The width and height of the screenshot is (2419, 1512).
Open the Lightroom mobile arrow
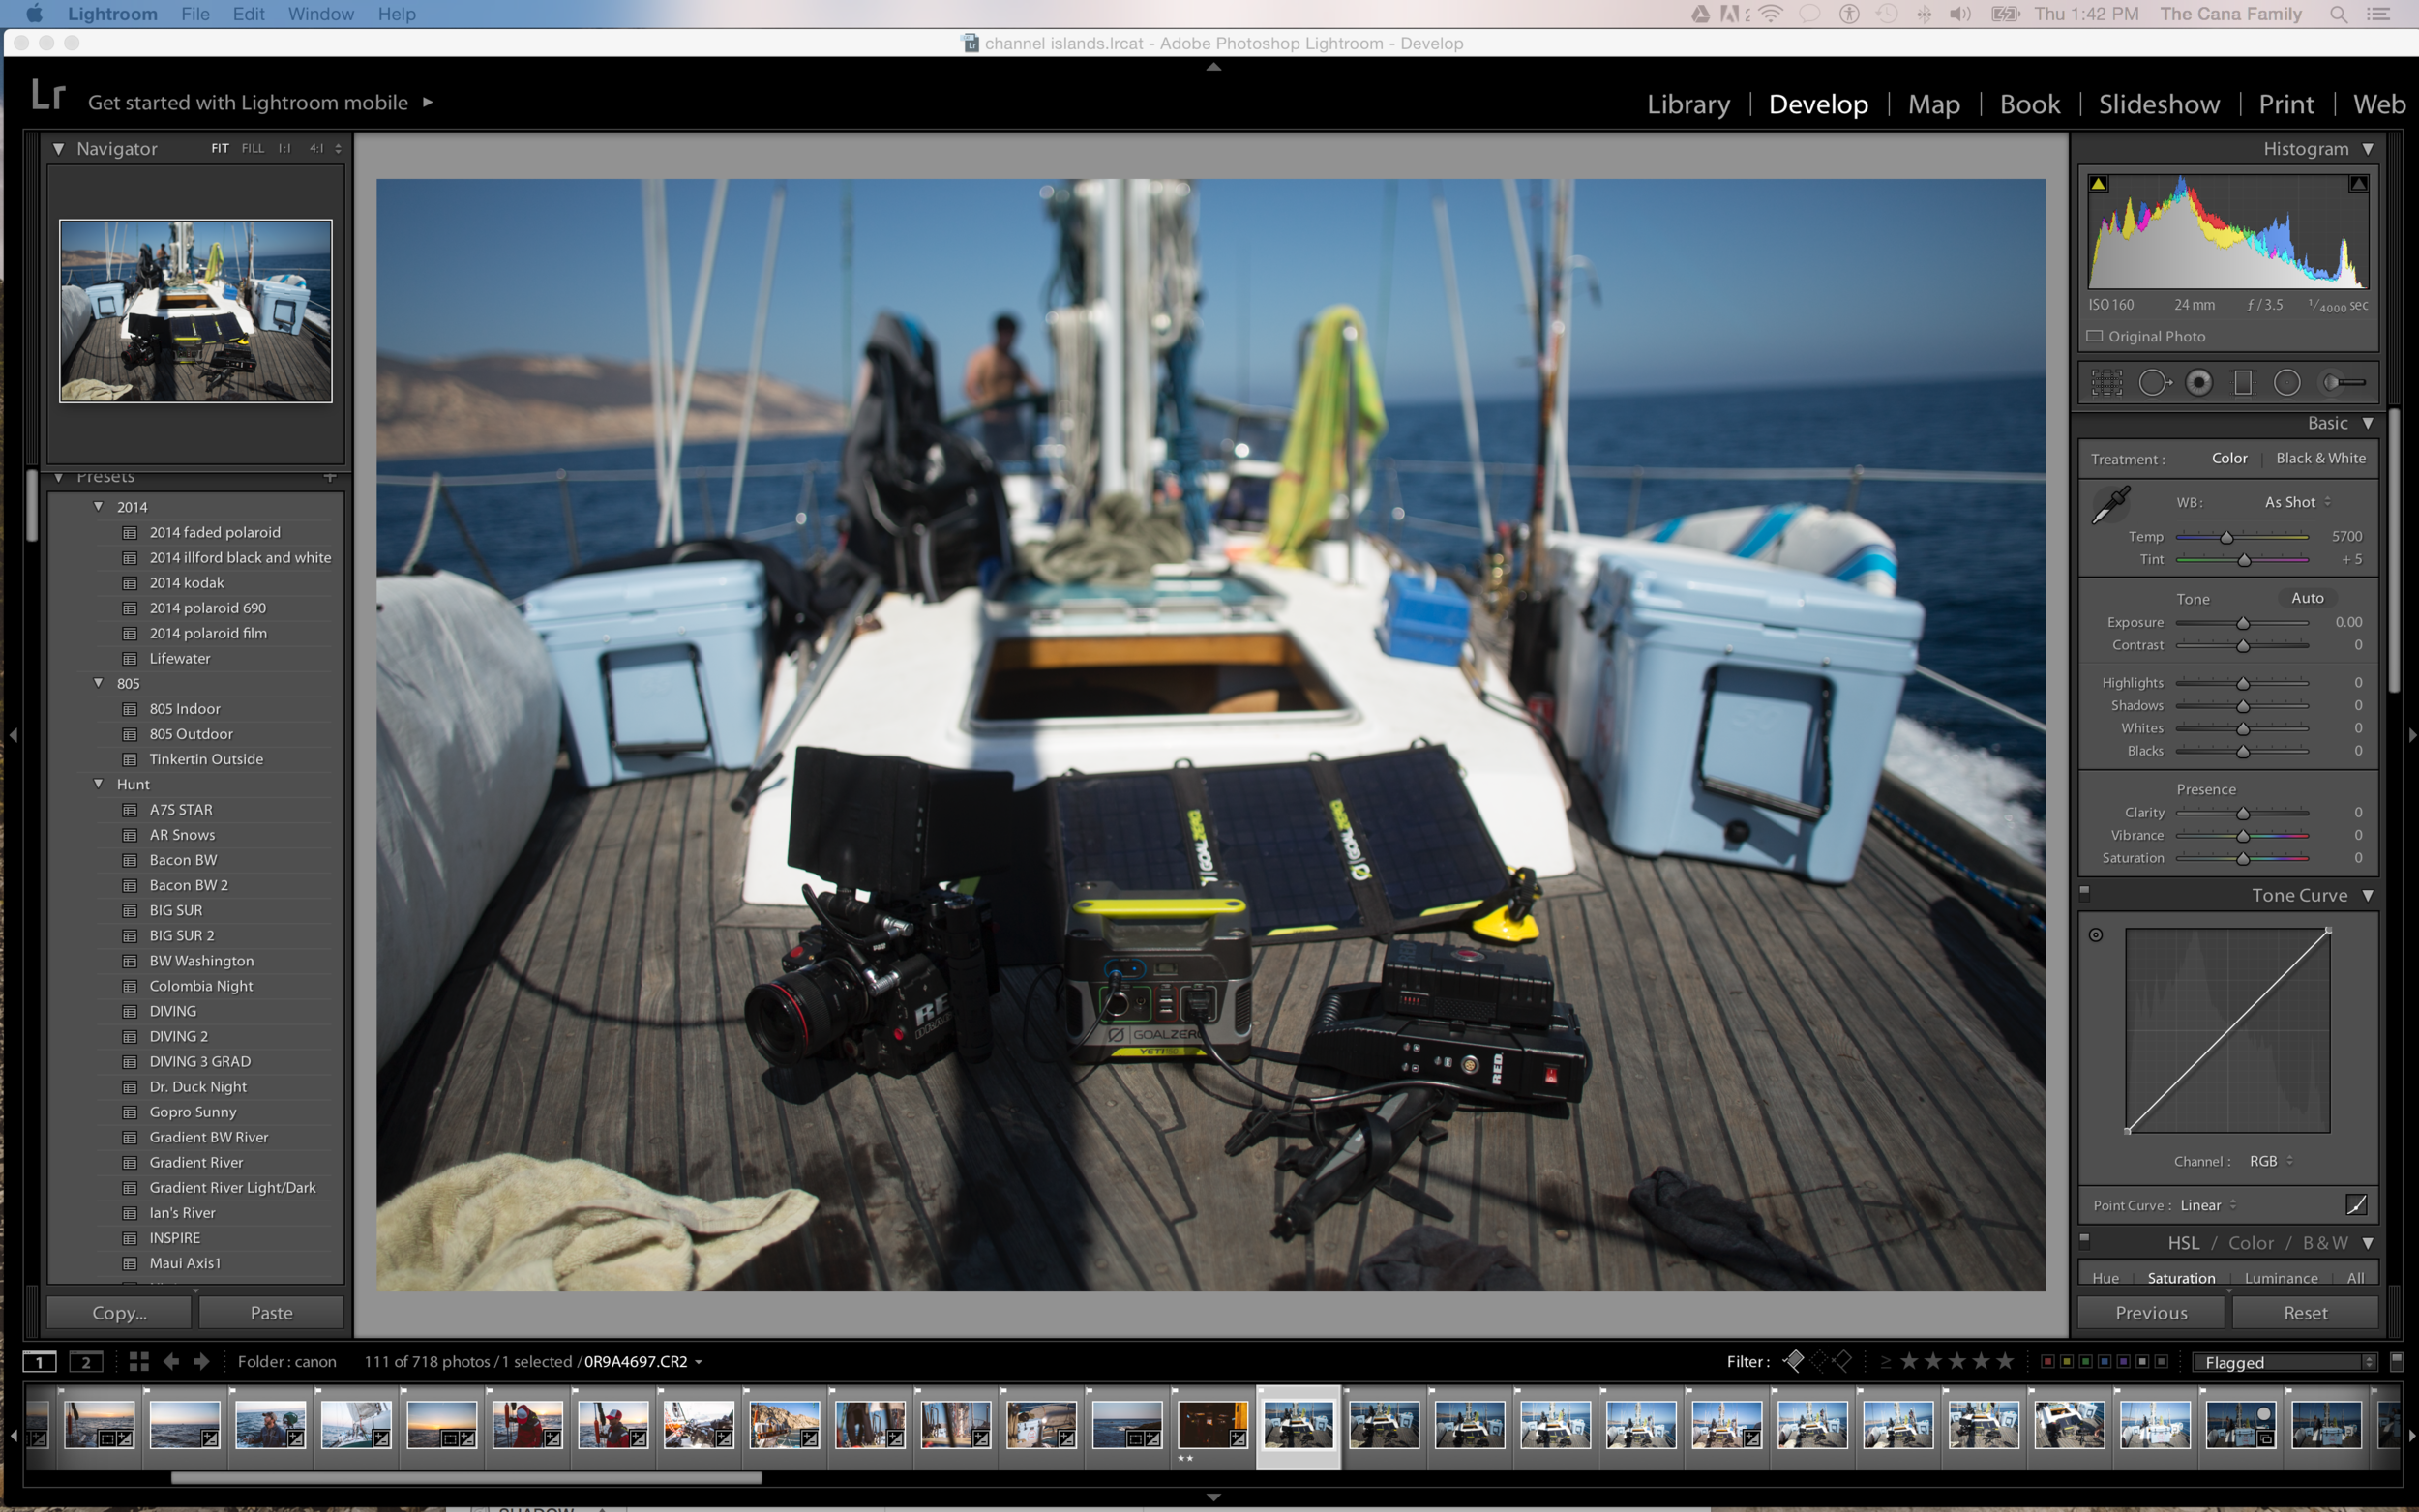(428, 102)
